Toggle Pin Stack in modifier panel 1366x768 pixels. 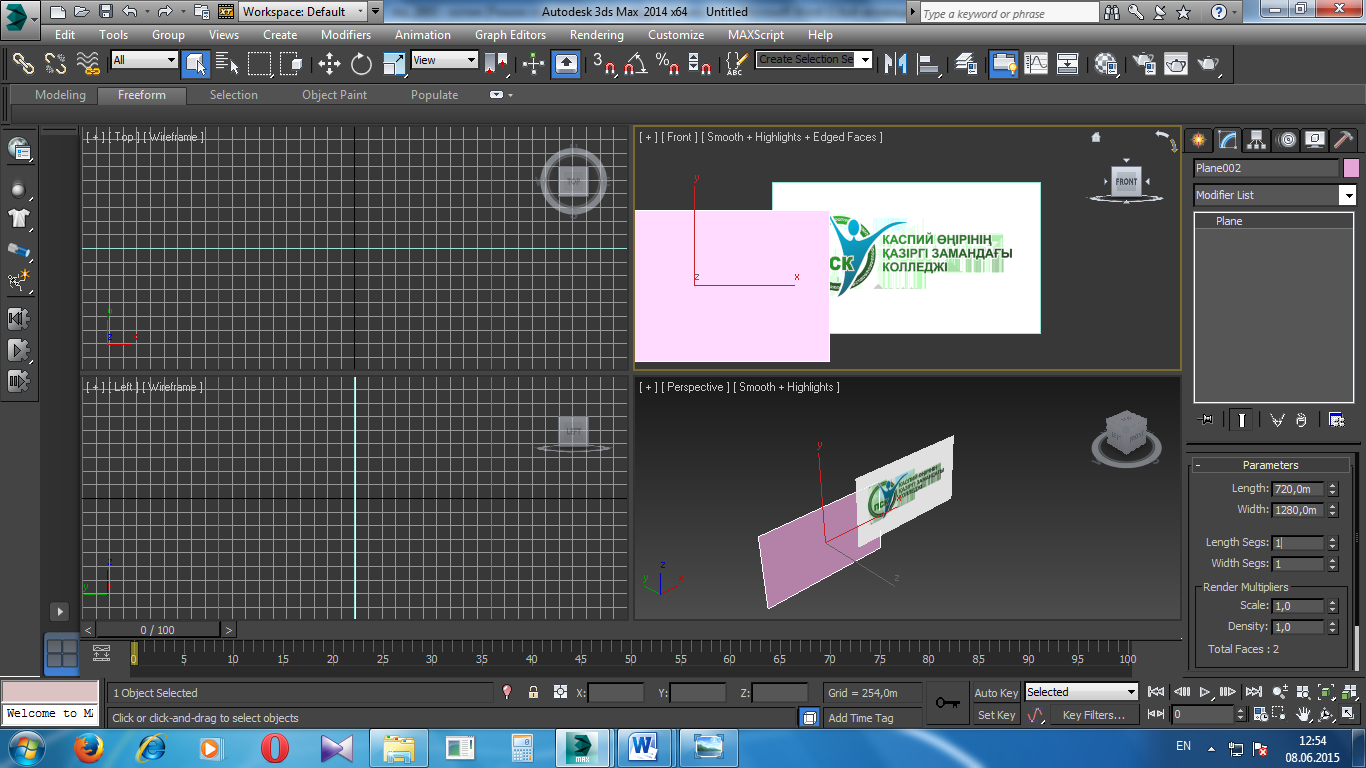[1206, 420]
